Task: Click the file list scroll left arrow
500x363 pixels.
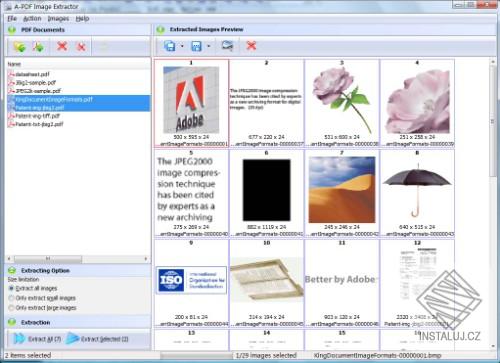Action: click(9, 259)
